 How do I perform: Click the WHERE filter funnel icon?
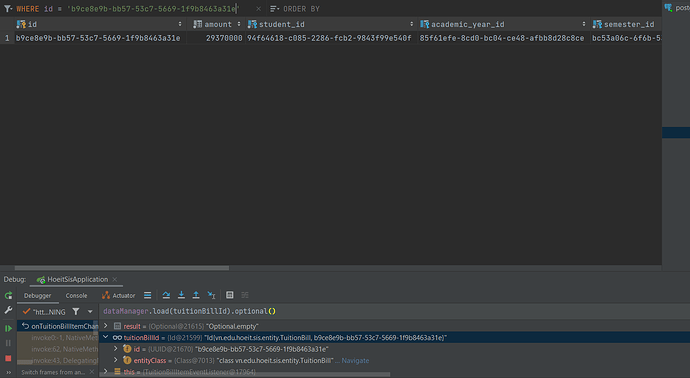(x=7, y=8)
